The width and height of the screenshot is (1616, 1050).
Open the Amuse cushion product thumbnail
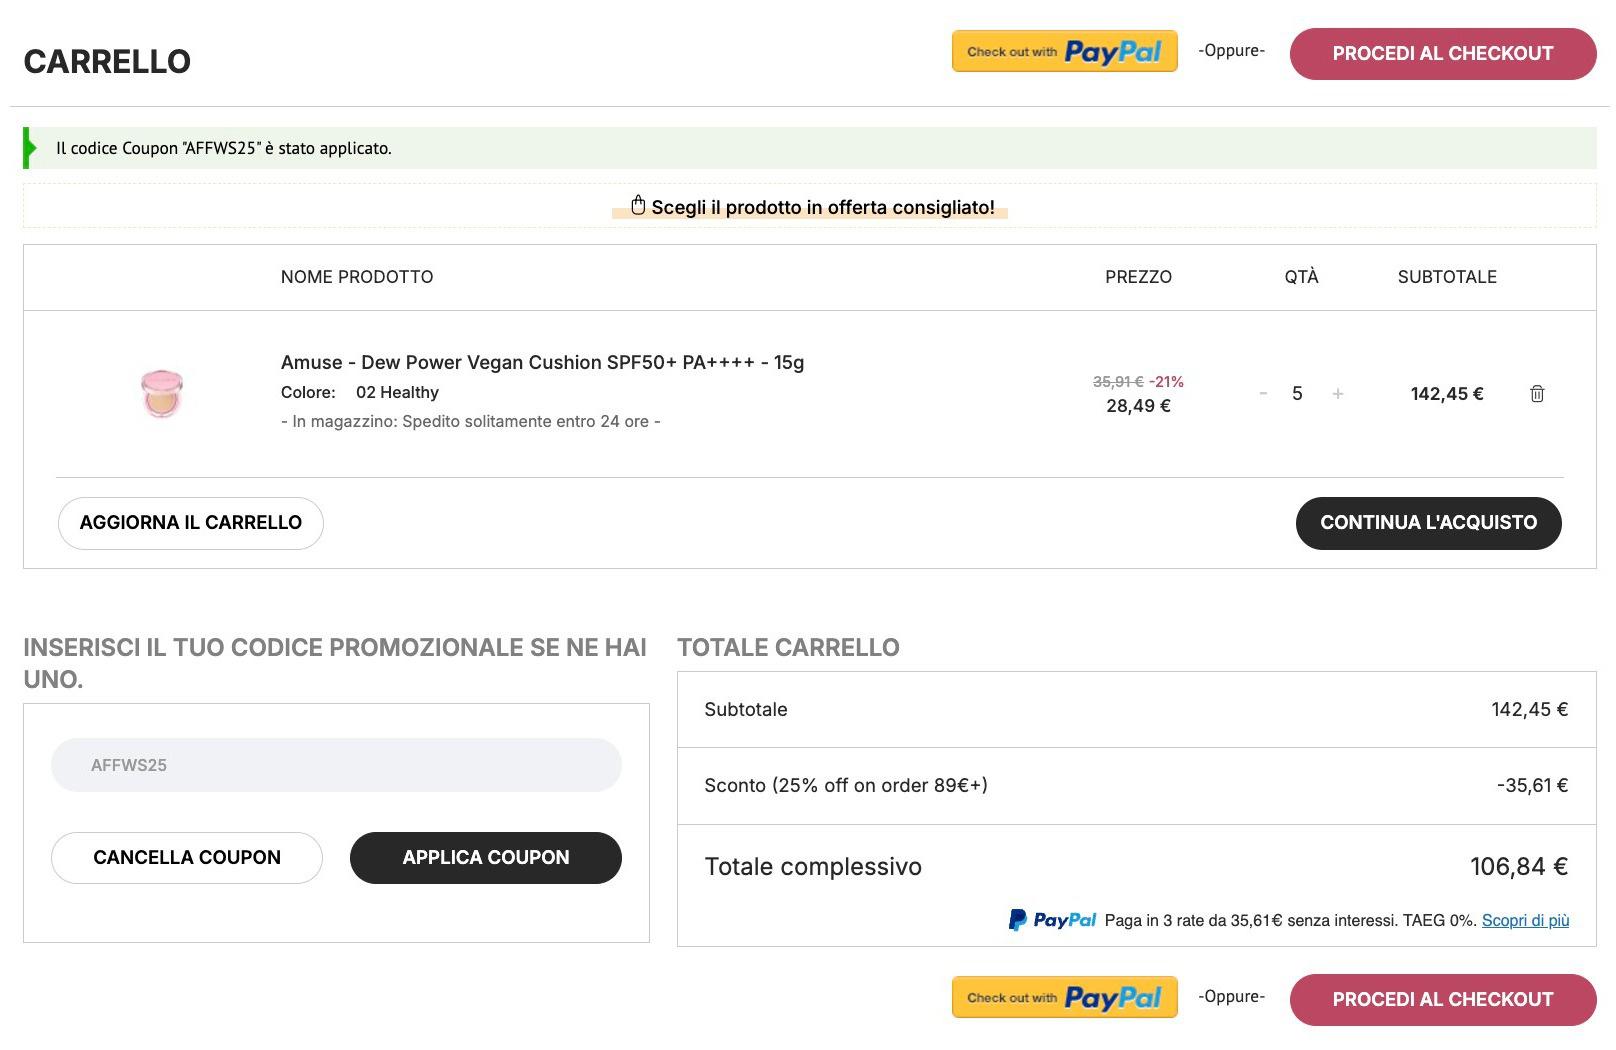point(162,393)
